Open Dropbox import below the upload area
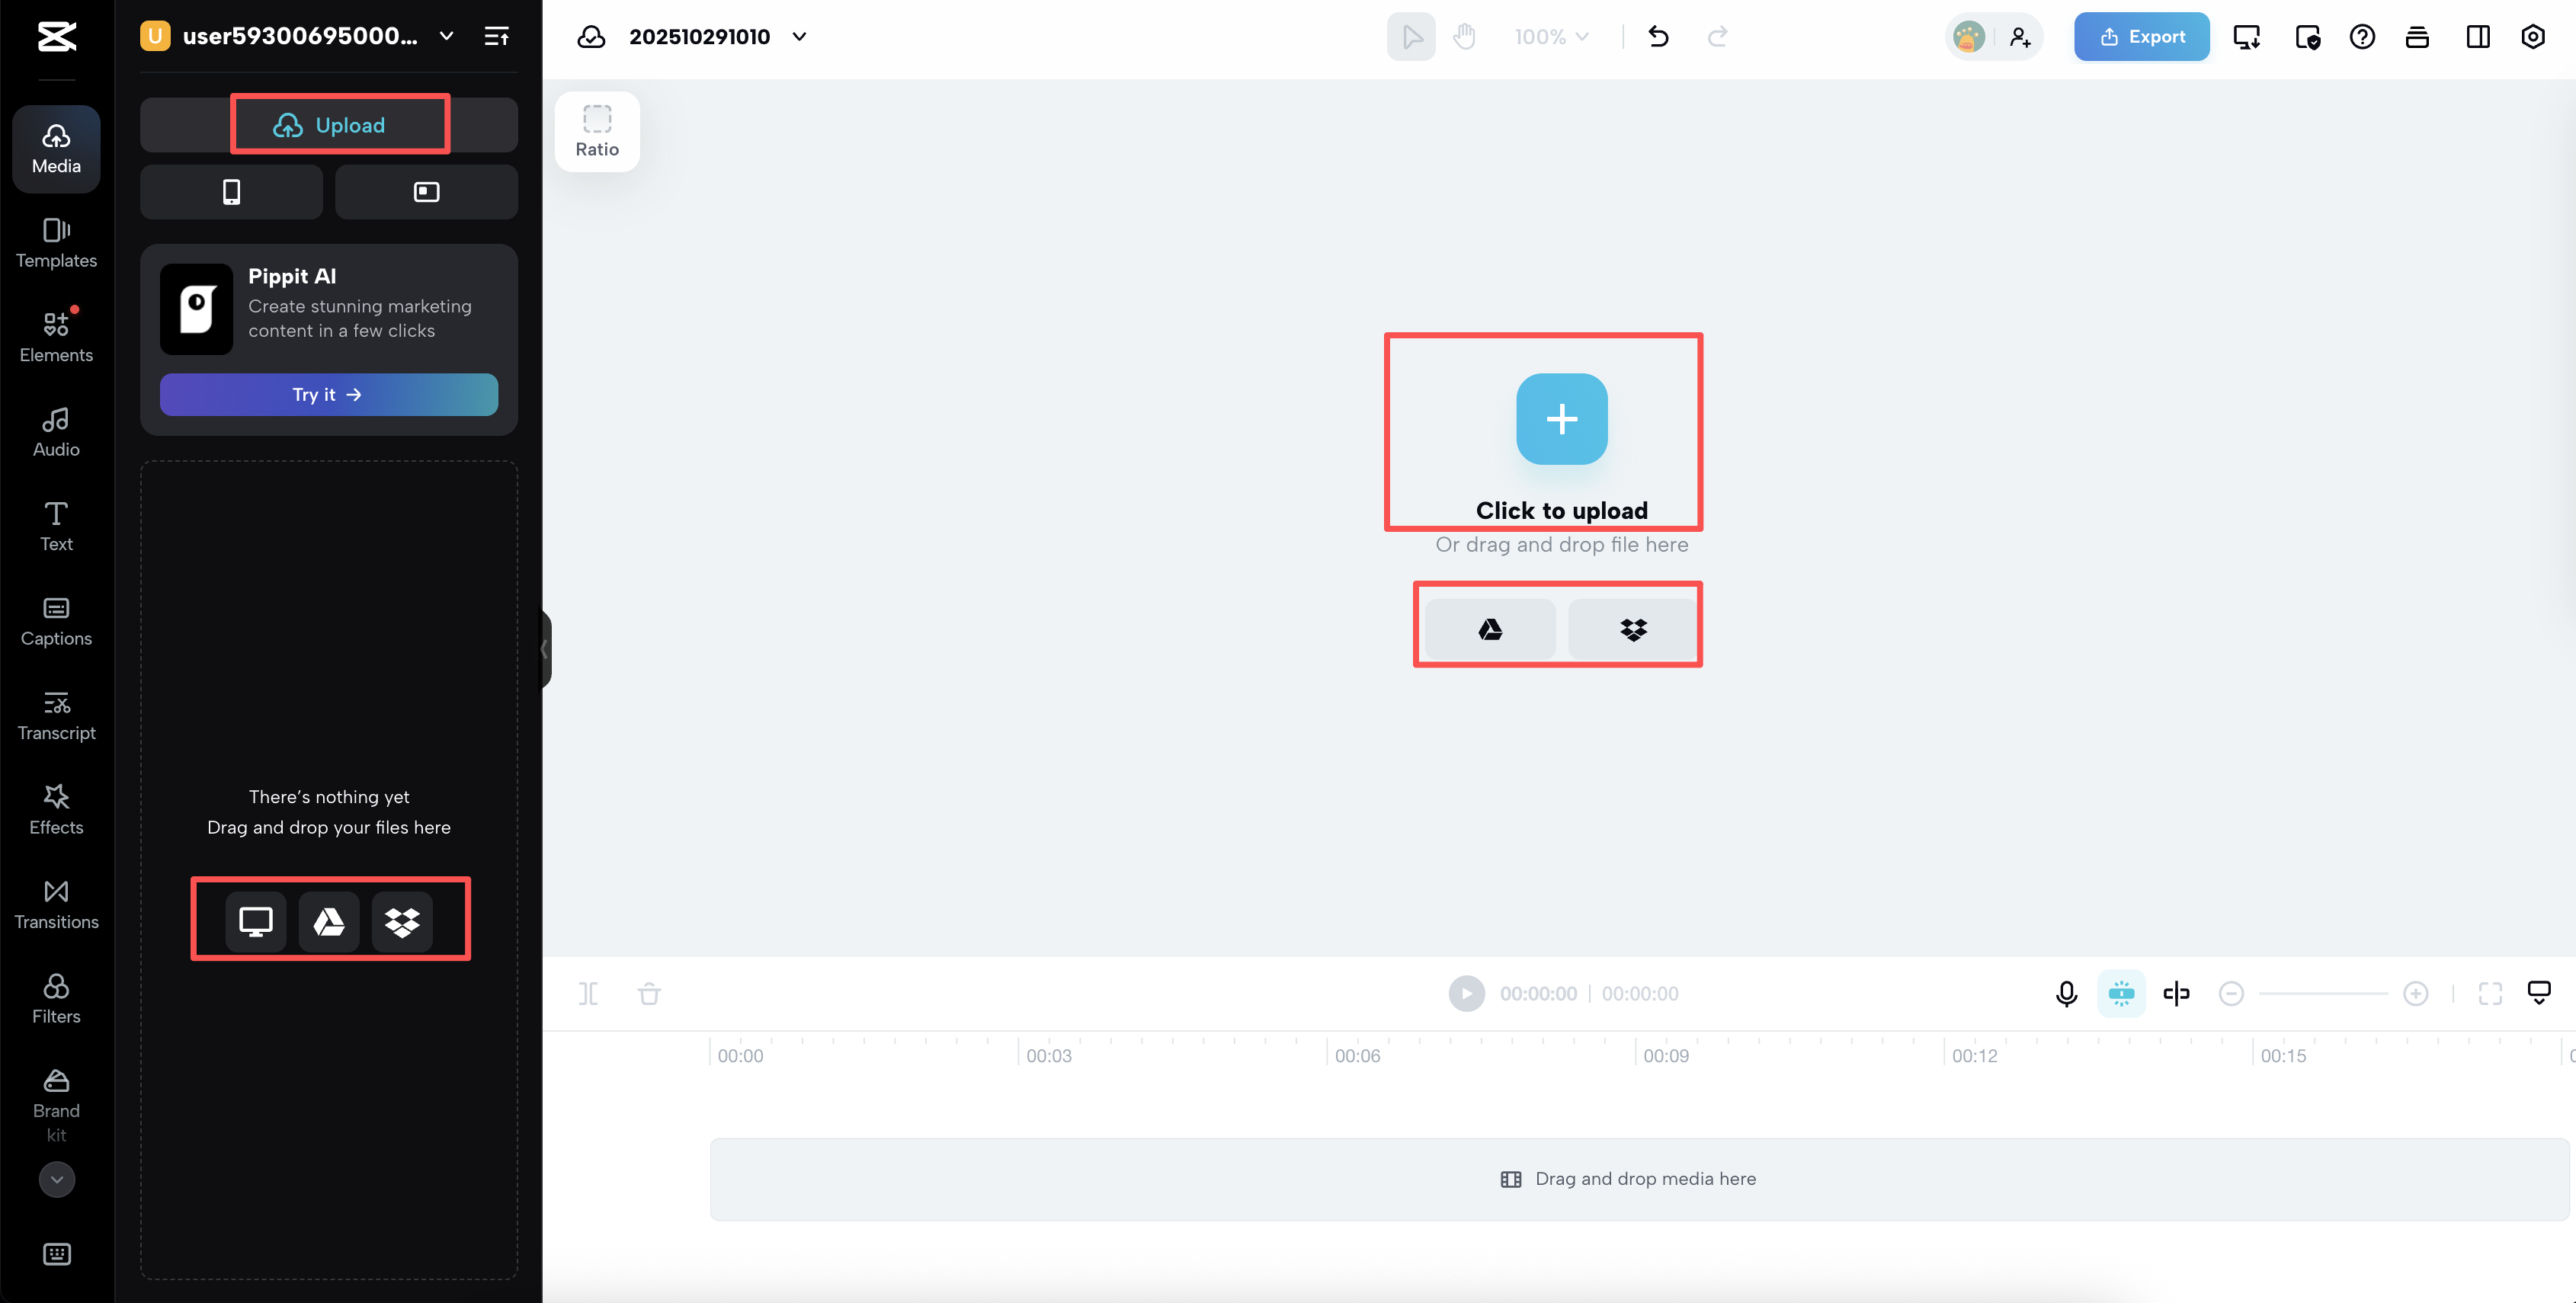 tap(1632, 629)
